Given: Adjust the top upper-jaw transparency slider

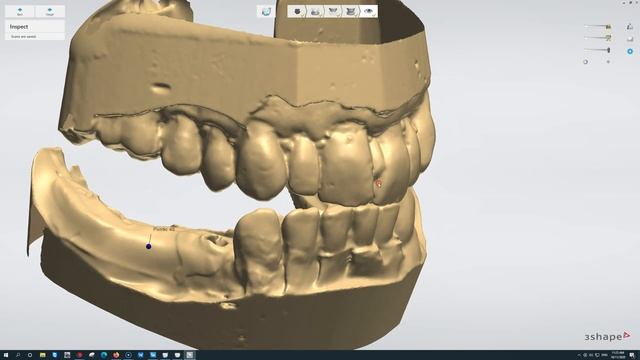Looking at the screenshot, I should click(598, 27).
